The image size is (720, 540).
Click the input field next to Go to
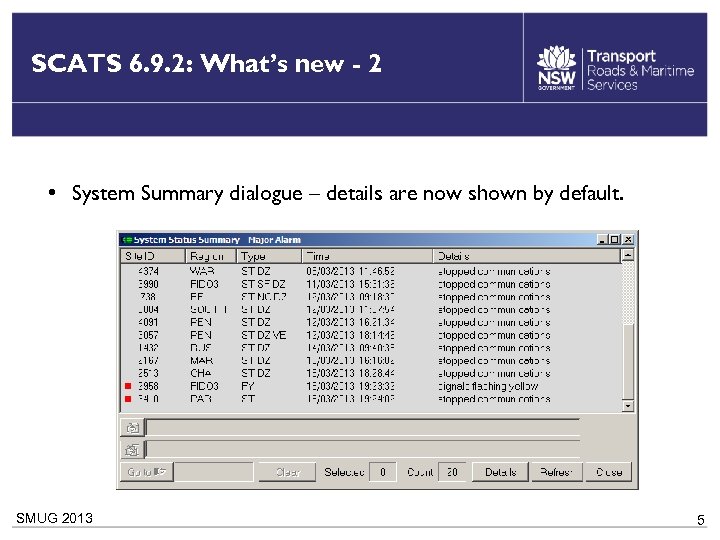pos(214,472)
